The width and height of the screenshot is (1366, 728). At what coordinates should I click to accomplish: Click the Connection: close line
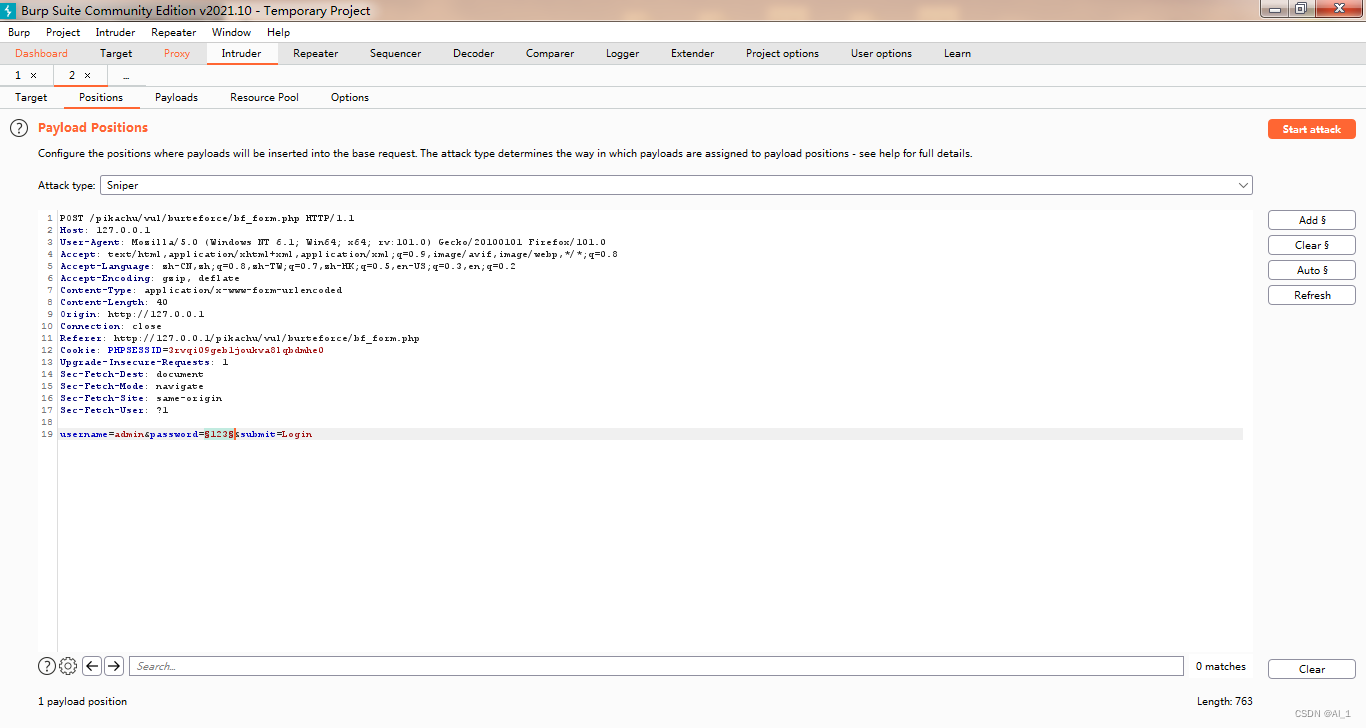111,326
